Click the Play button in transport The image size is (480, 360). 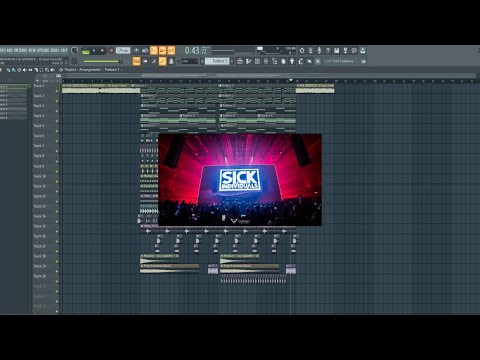94,51
